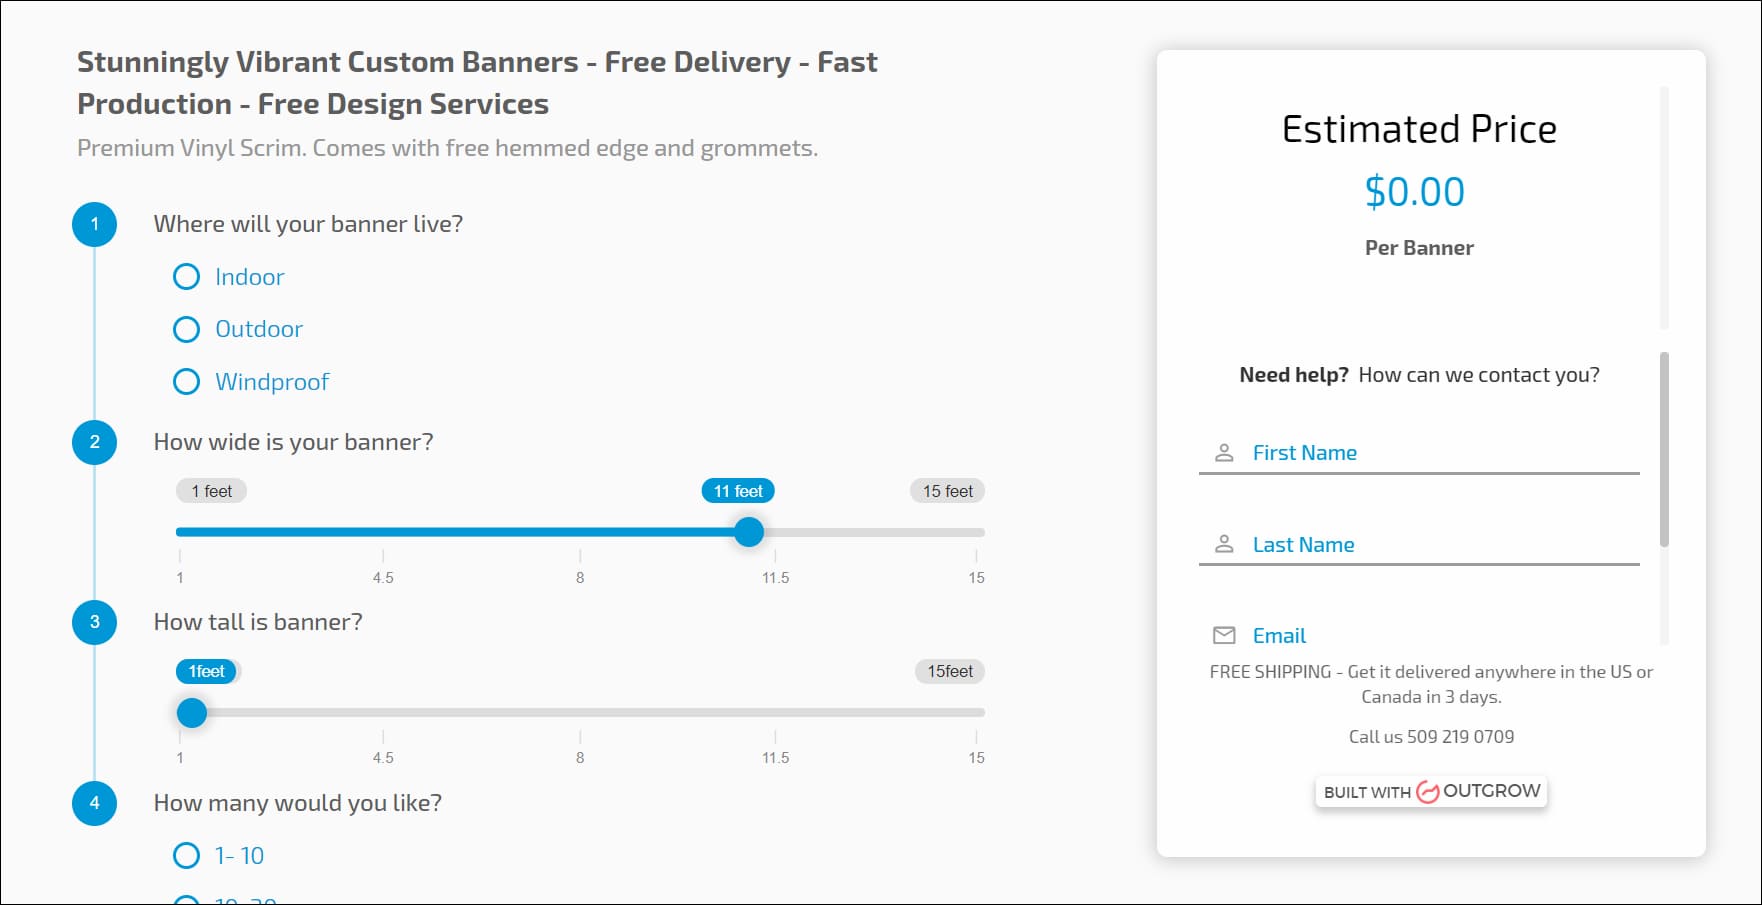Screen dimensions: 1762x905
Task: Click the Outgrow logo icon
Action: [x=1428, y=792]
